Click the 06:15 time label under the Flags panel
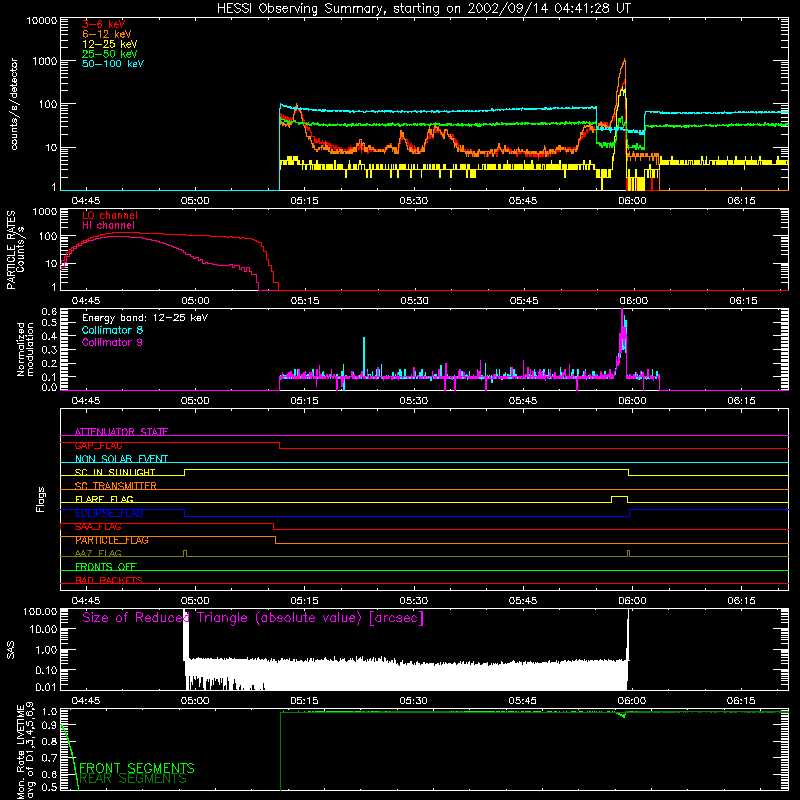 741,601
